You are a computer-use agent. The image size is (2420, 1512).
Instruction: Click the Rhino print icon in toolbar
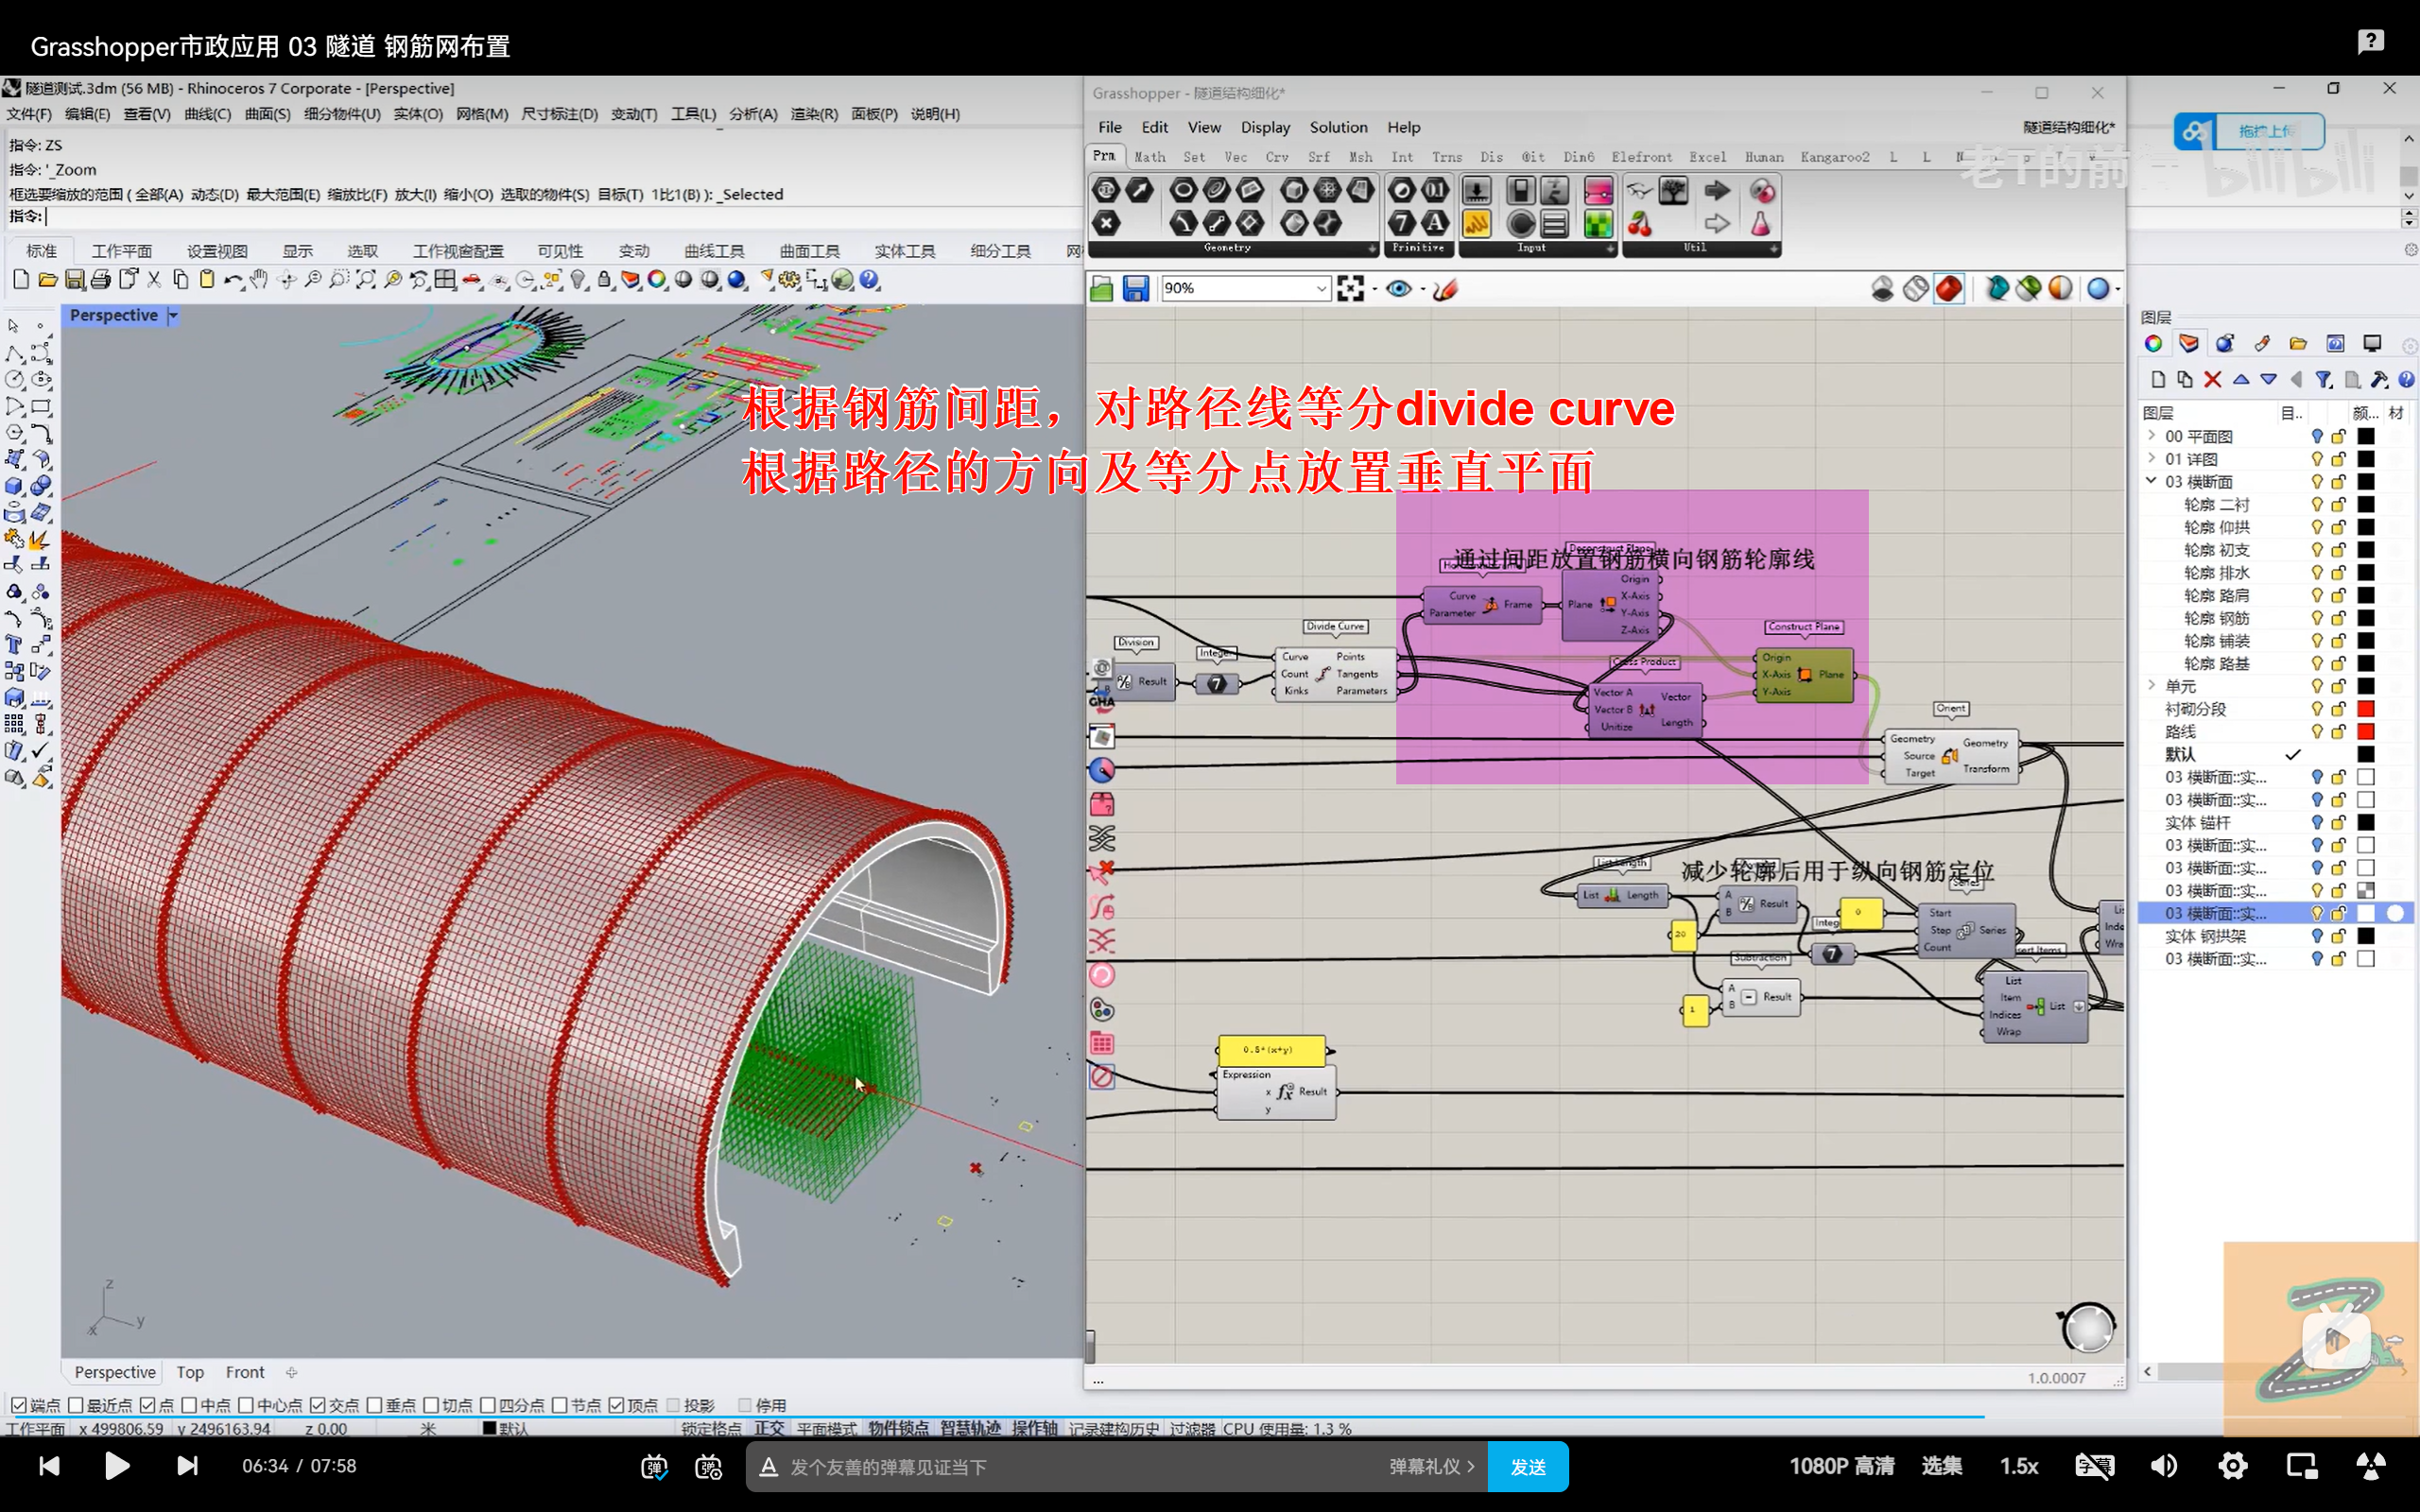pos(100,280)
